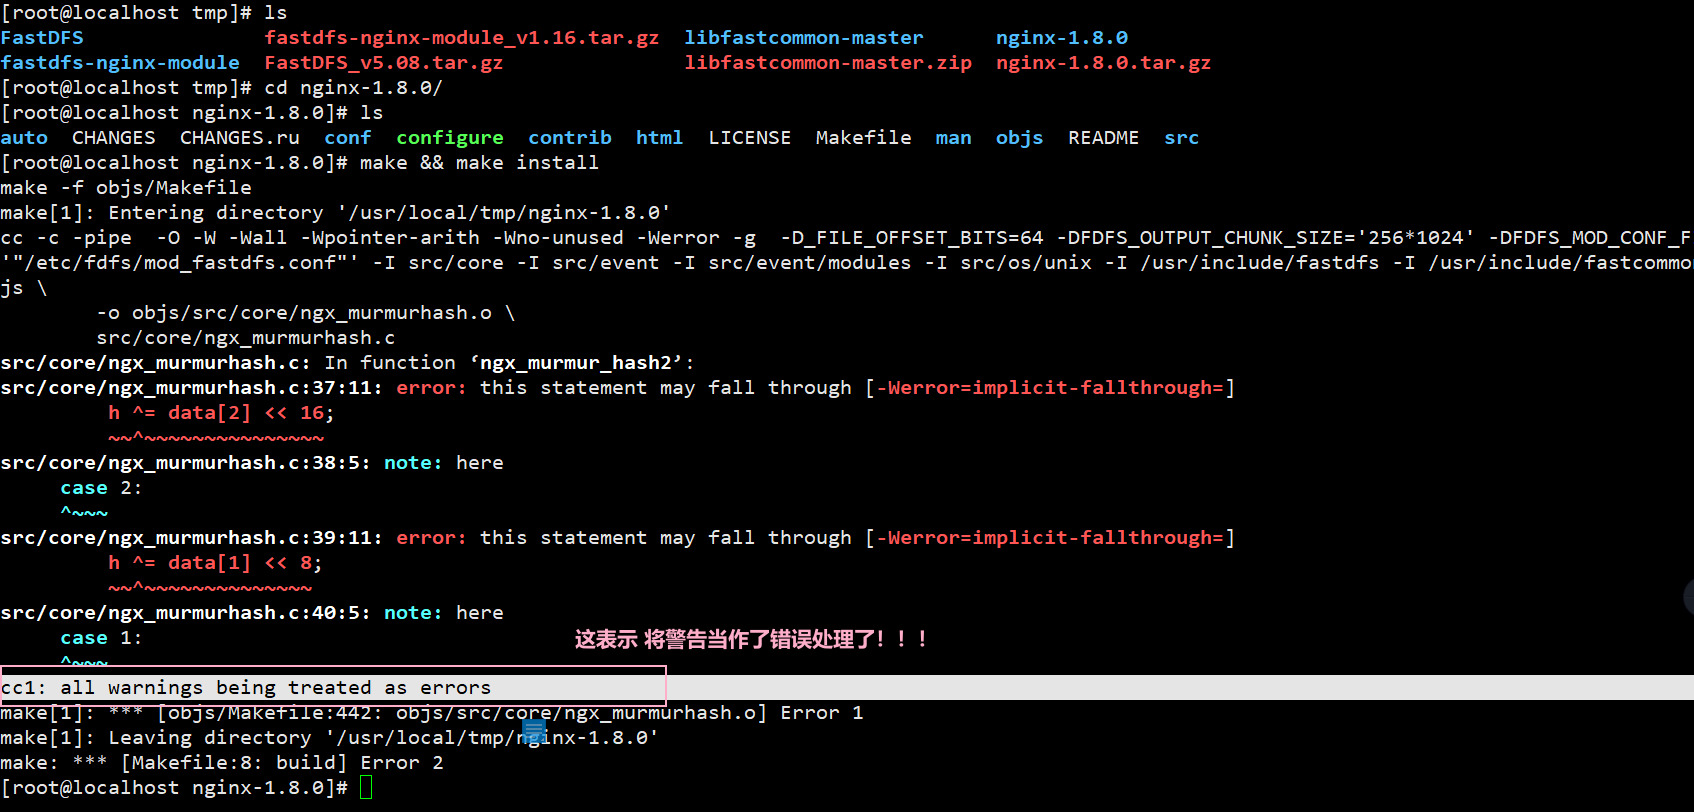The height and width of the screenshot is (812, 1694).
Task: Click the blue document icon overlay
Action: click(x=534, y=732)
